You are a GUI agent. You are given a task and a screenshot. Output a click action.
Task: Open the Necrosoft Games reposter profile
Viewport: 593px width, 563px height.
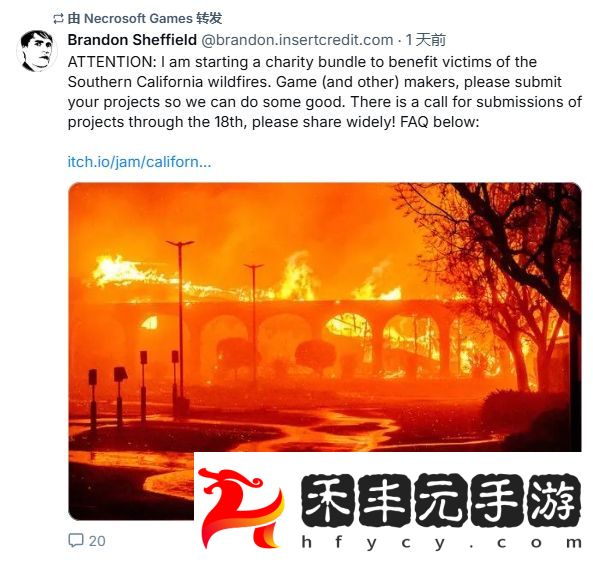click(138, 18)
